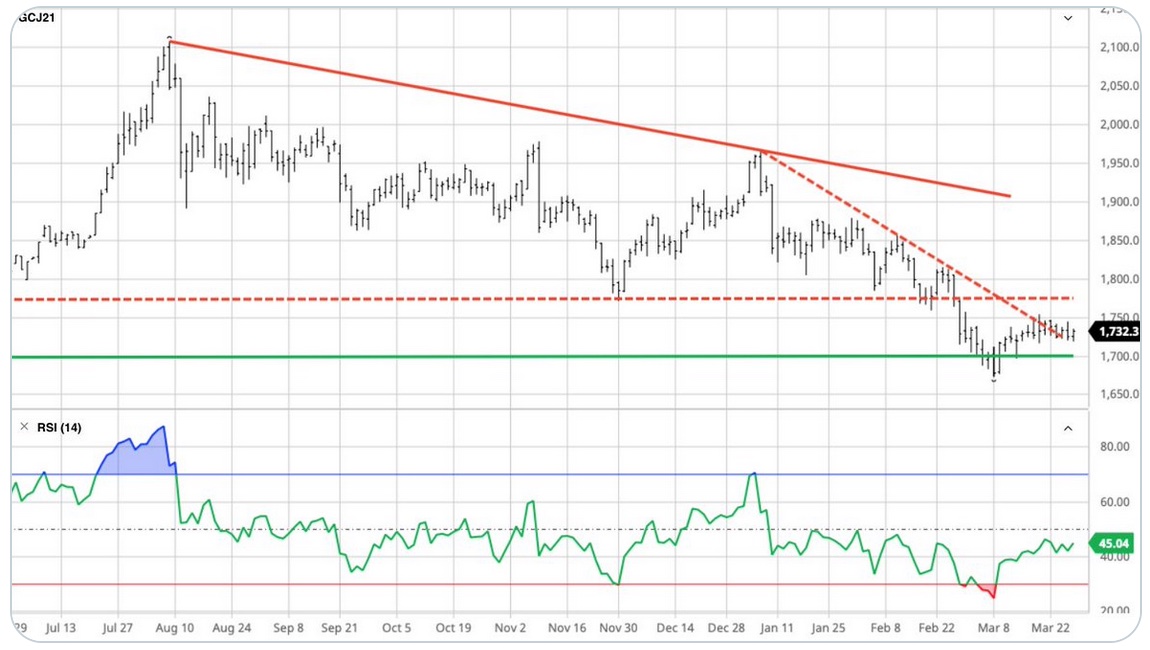Open settings from the RSI (14) label
This screenshot has width=1150, height=650.
[58, 428]
